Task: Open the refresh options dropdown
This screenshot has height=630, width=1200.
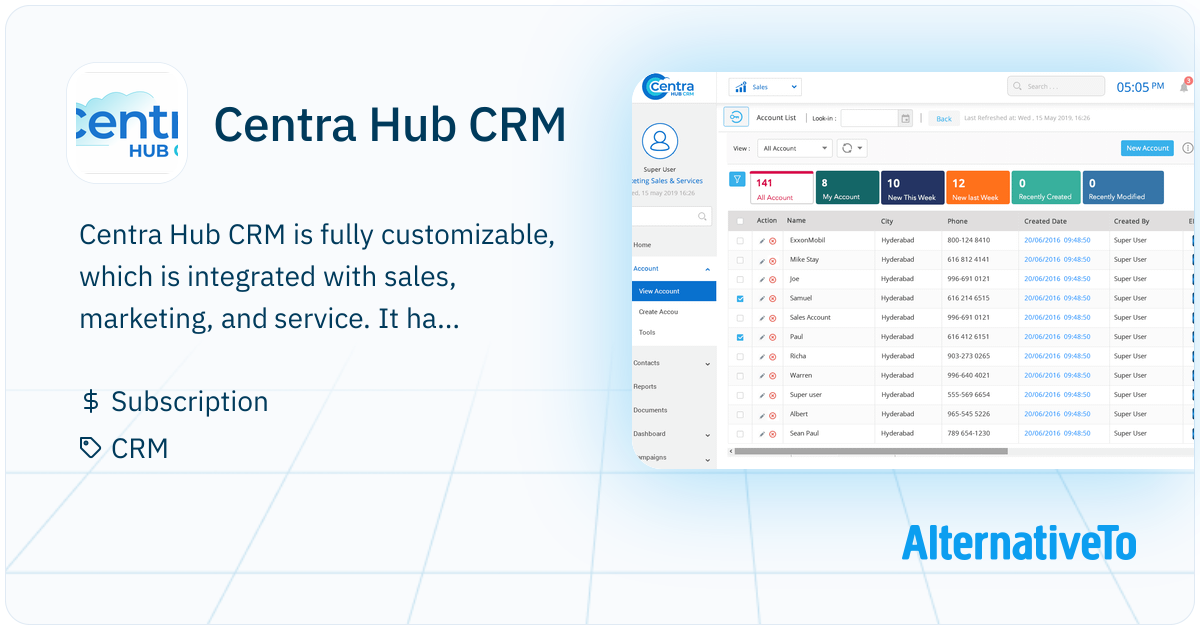Action: pos(852,148)
